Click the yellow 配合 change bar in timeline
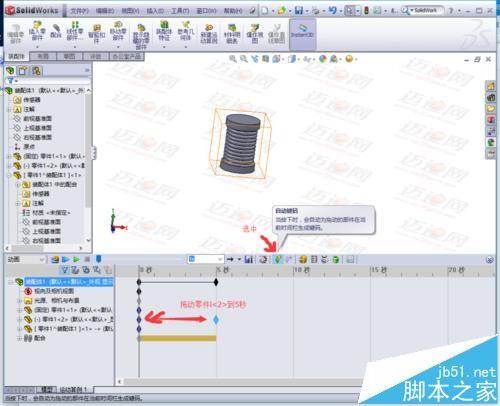 tap(178, 338)
